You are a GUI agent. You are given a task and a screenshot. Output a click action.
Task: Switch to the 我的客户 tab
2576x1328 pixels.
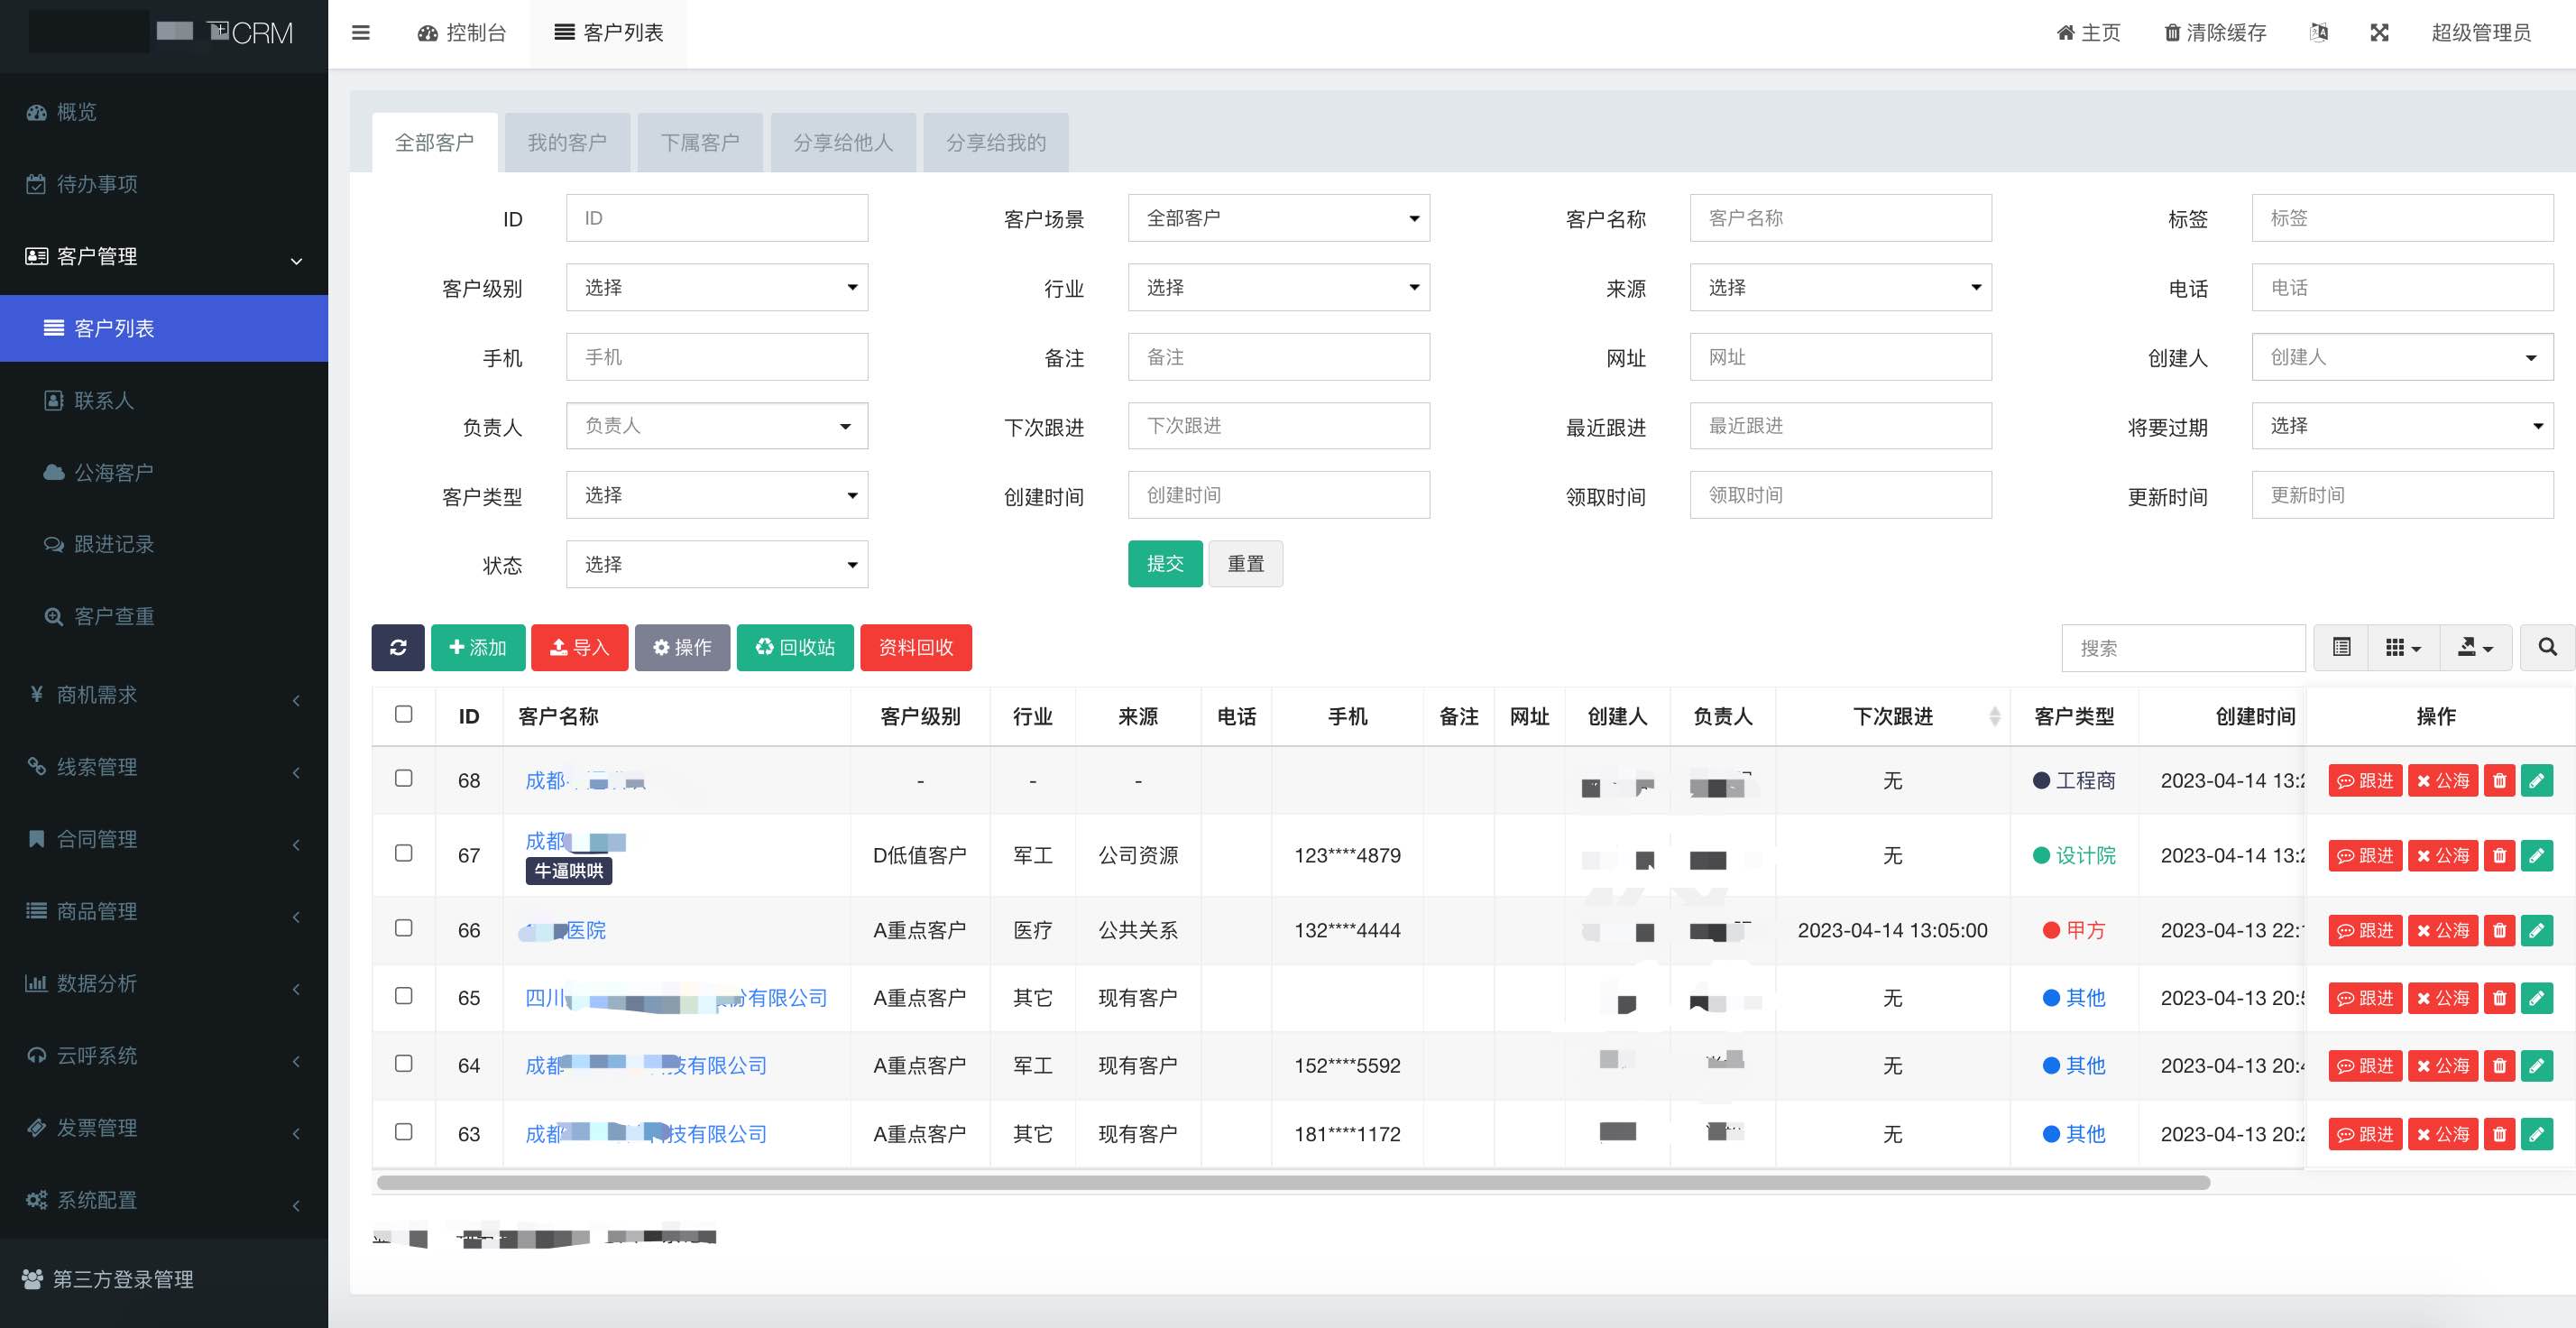pyautogui.click(x=567, y=143)
